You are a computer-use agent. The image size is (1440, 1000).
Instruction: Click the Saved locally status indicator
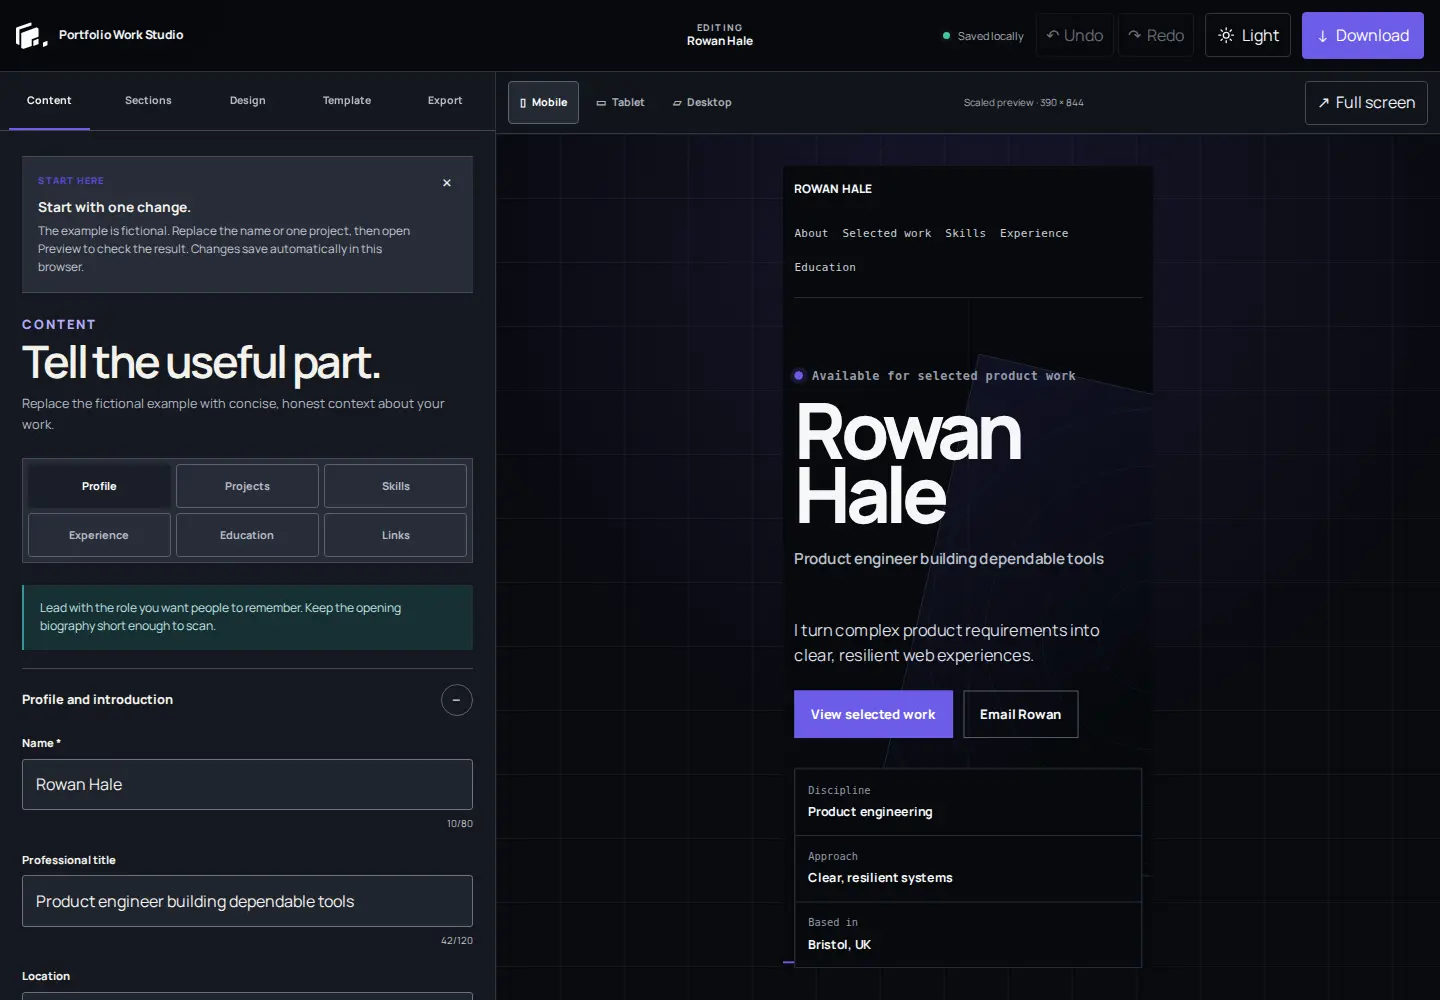coord(983,36)
